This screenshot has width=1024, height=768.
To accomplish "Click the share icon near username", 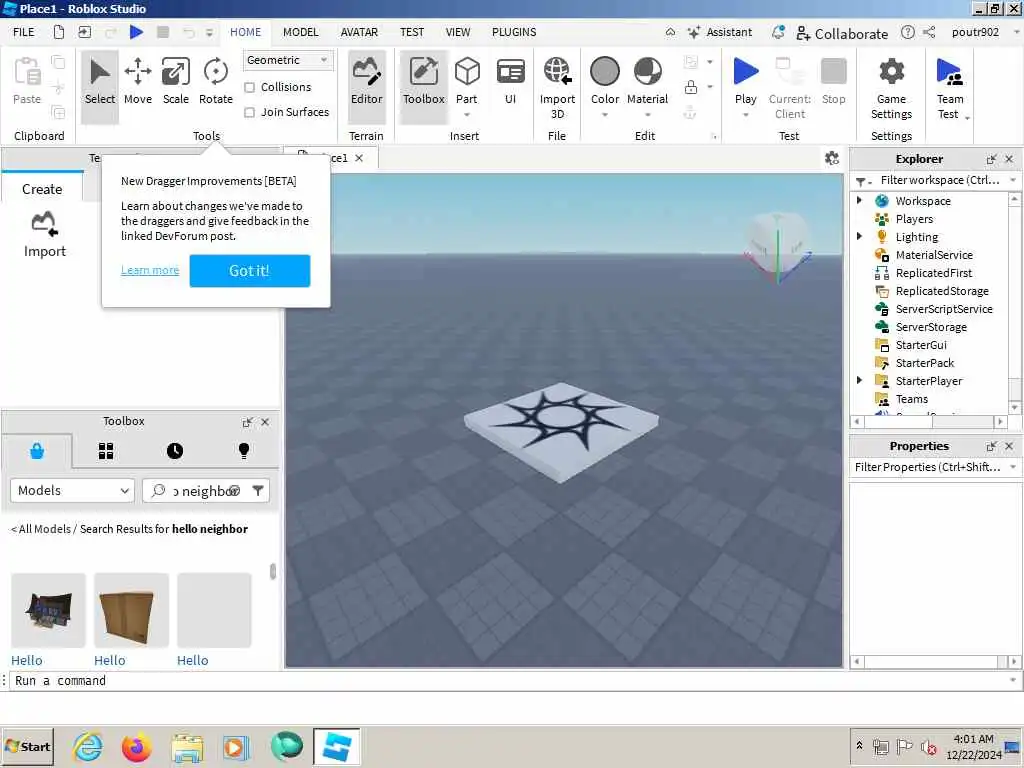I will click(929, 32).
